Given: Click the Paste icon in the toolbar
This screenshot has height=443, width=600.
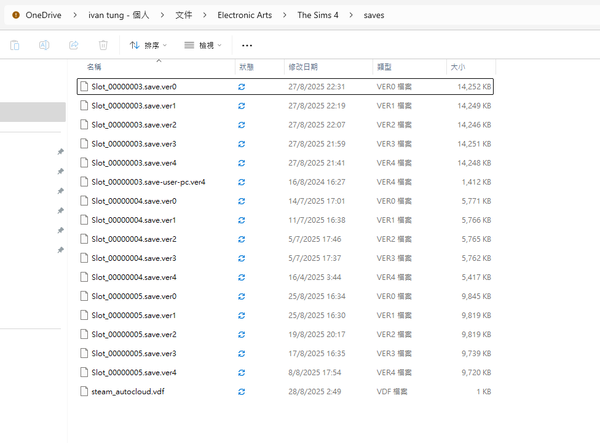Looking at the screenshot, I should [x=15, y=45].
